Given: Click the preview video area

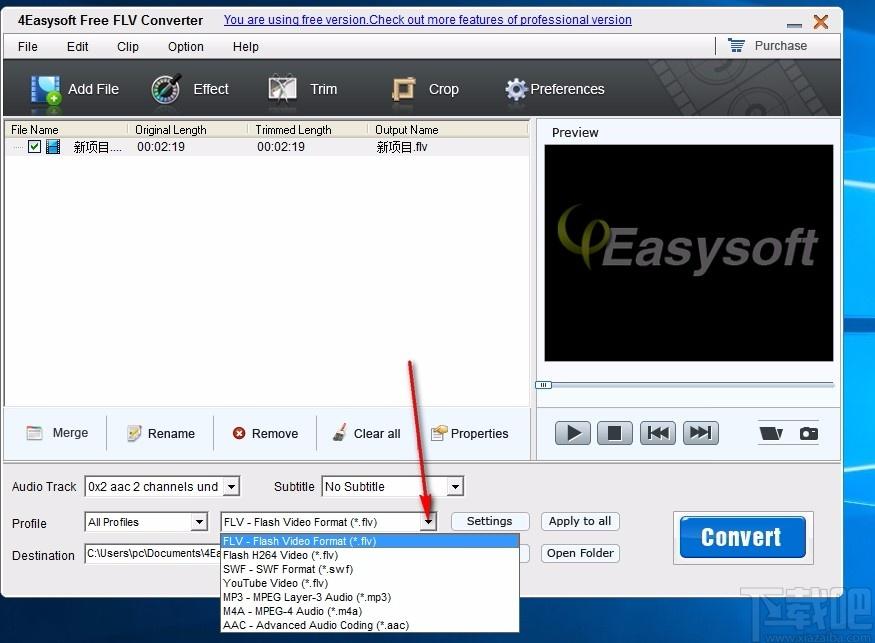Looking at the screenshot, I should tap(689, 253).
